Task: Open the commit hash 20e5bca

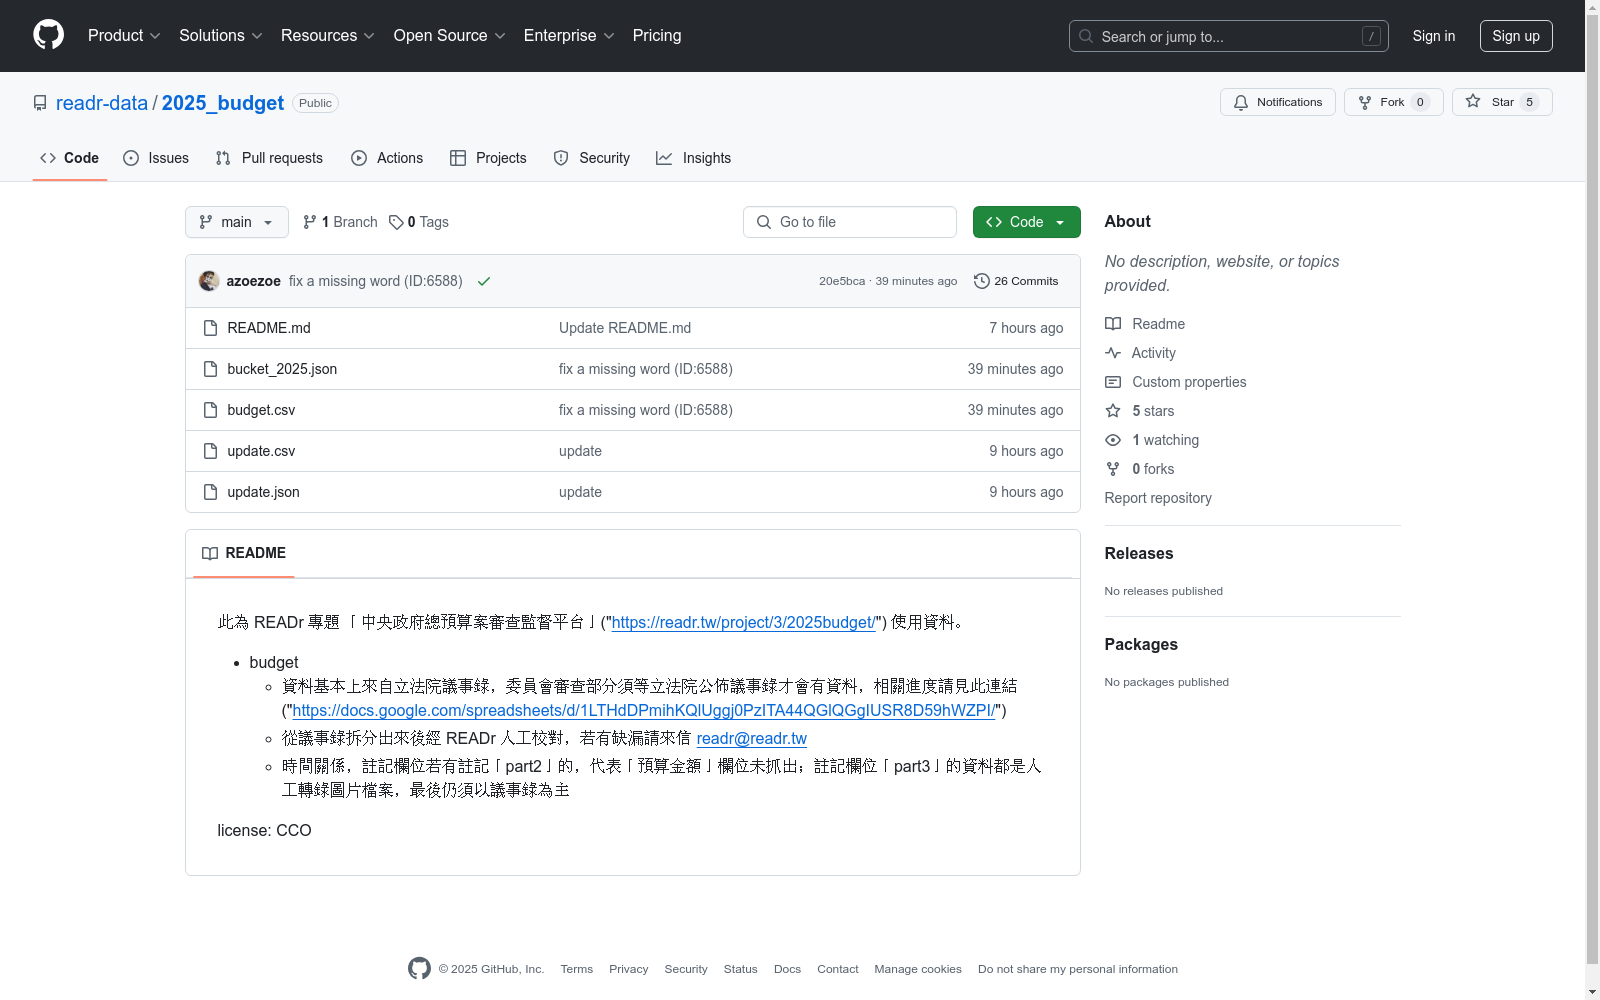Action: [x=842, y=281]
